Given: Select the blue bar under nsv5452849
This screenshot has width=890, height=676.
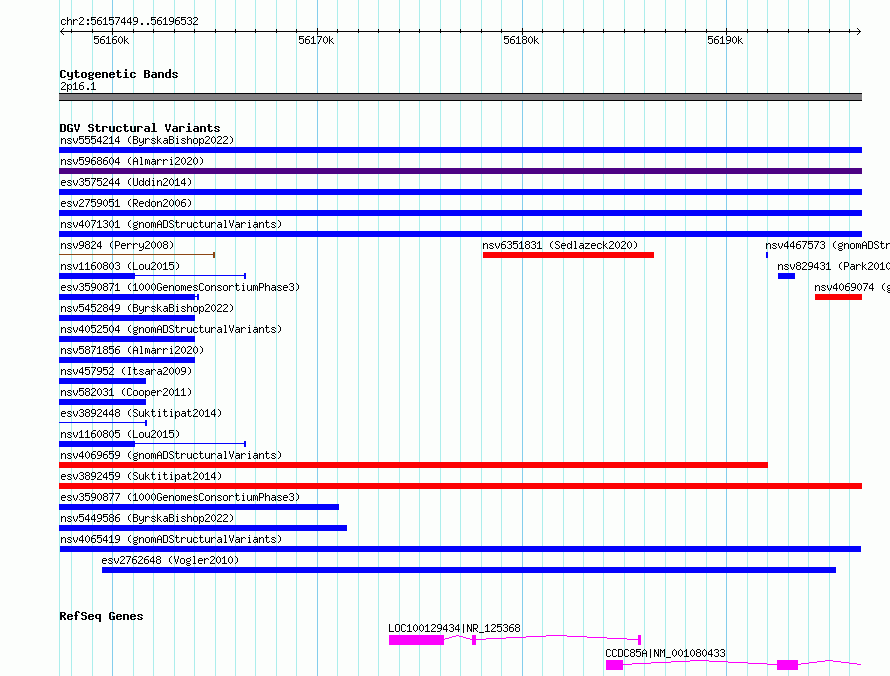Looking at the screenshot, I should (127, 318).
